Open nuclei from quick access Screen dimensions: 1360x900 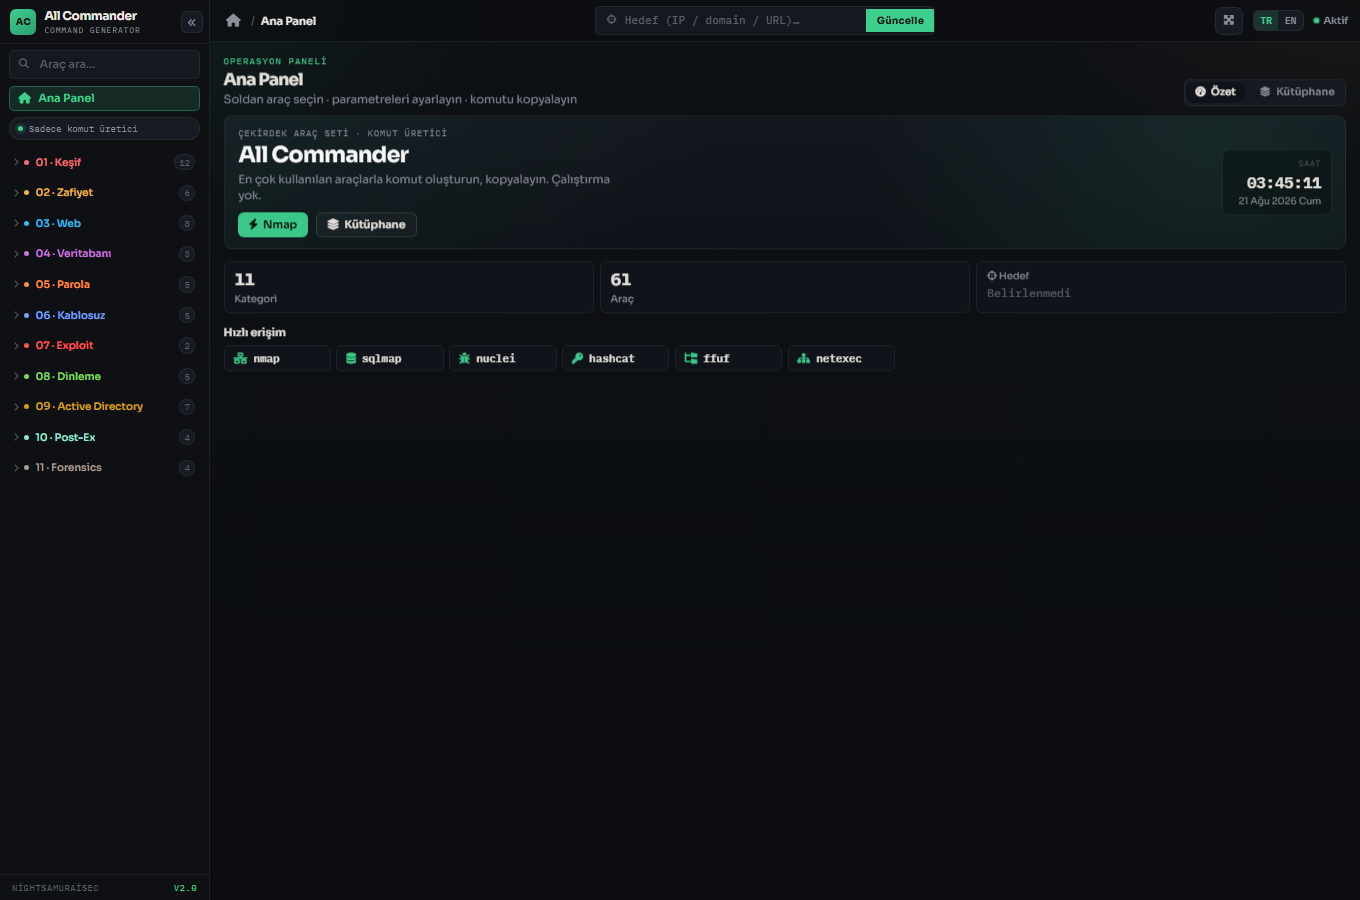coord(503,358)
